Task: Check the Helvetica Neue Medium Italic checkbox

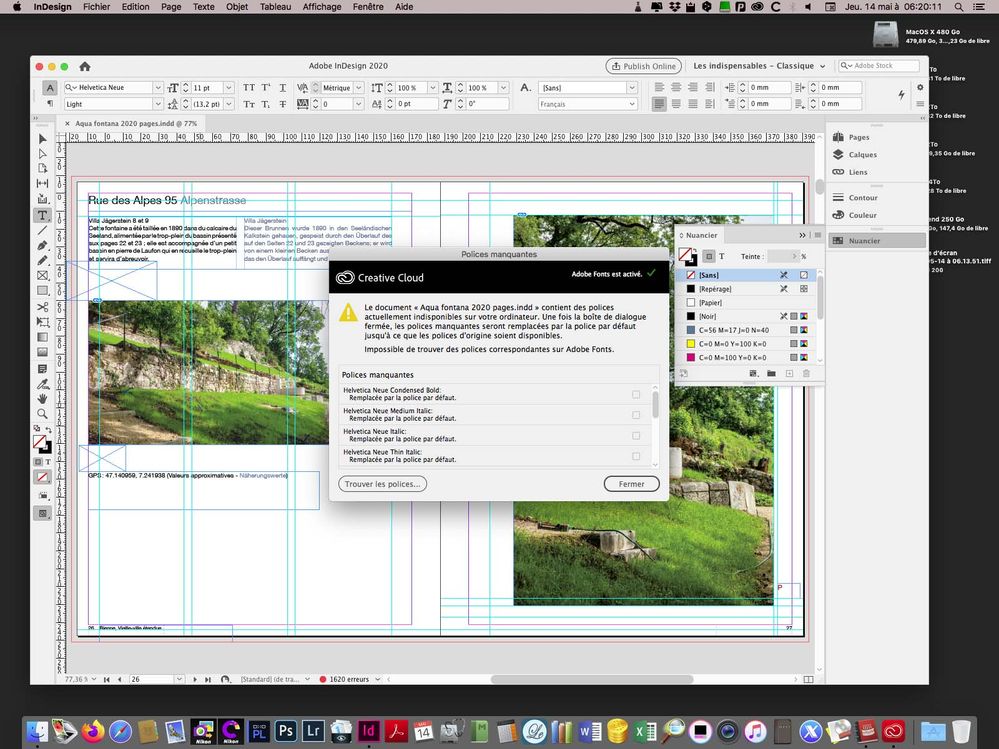Action: (x=636, y=414)
